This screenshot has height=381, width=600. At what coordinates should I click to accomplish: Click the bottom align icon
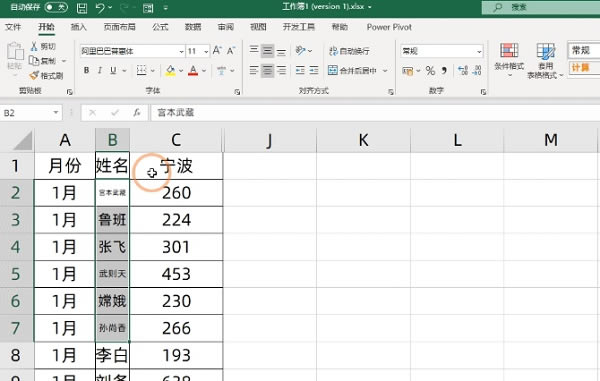281,51
